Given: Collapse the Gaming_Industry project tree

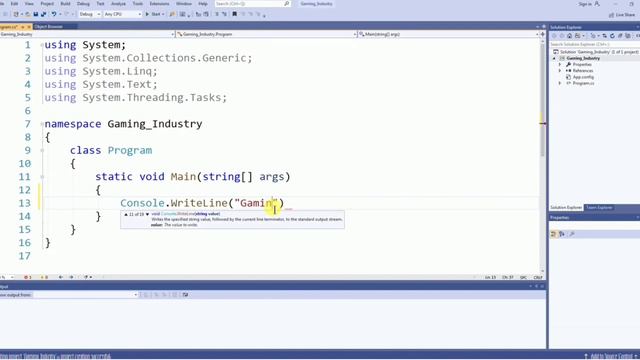Looking at the screenshot, I should tap(554, 58).
